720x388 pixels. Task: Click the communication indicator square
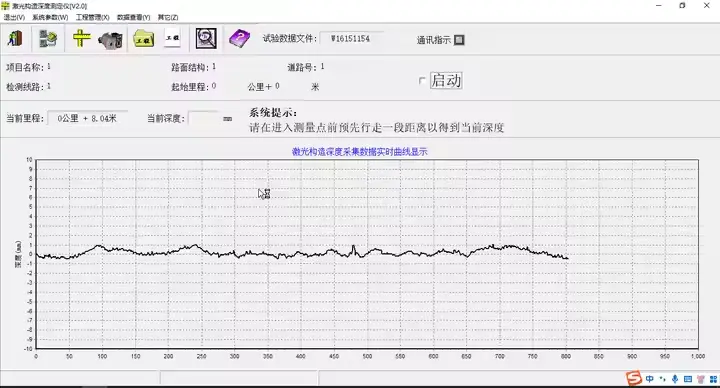click(x=459, y=40)
